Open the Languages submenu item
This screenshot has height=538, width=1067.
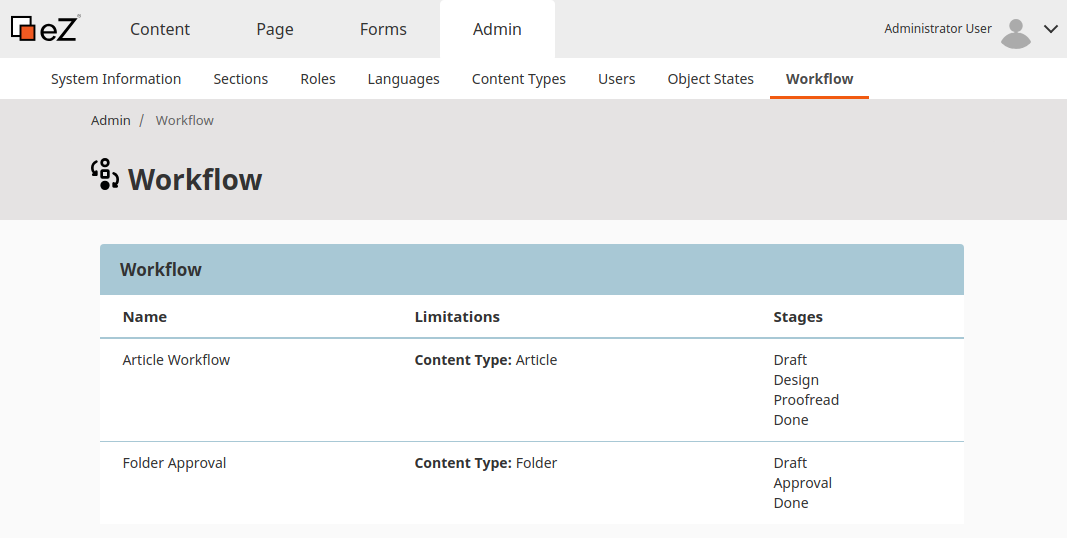[x=404, y=79]
